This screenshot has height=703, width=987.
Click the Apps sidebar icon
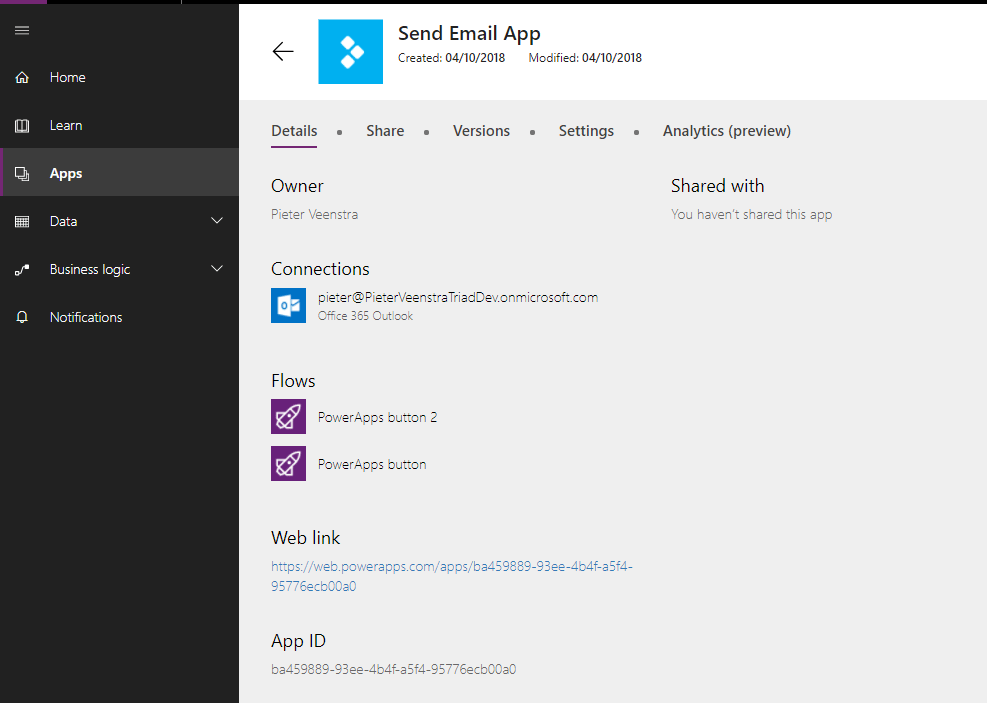[22, 173]
